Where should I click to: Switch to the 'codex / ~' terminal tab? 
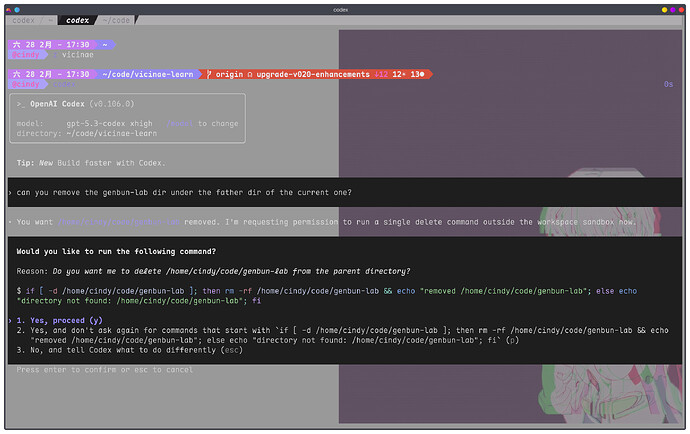(32, 20)
